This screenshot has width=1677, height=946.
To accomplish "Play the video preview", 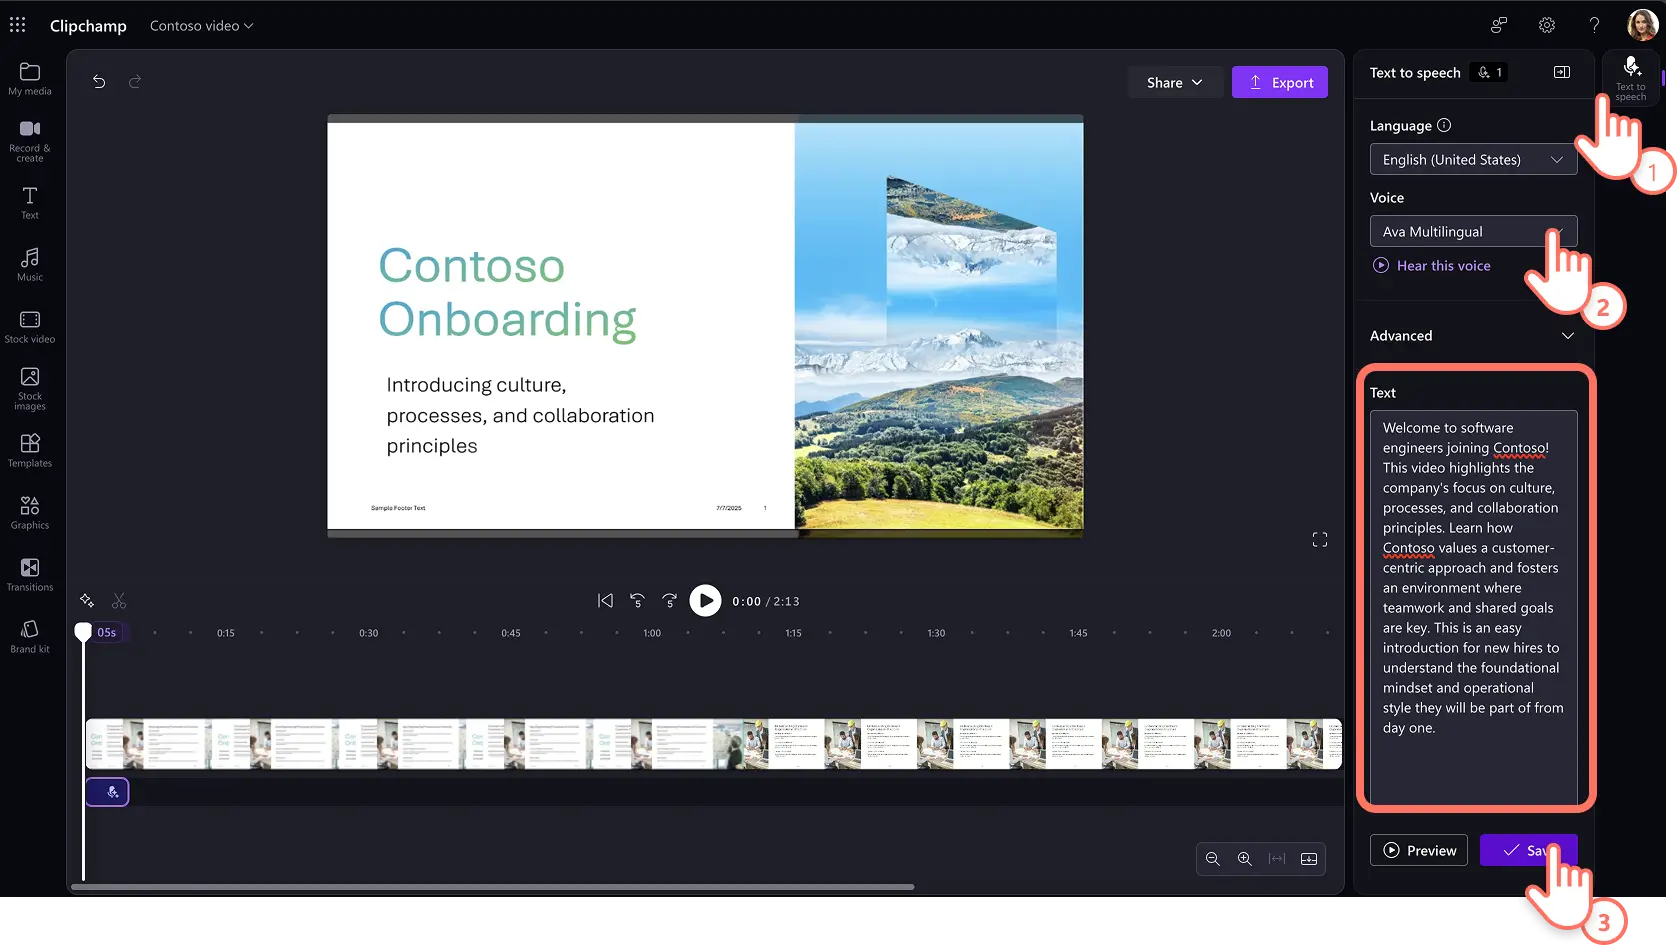I will [705, 600].
